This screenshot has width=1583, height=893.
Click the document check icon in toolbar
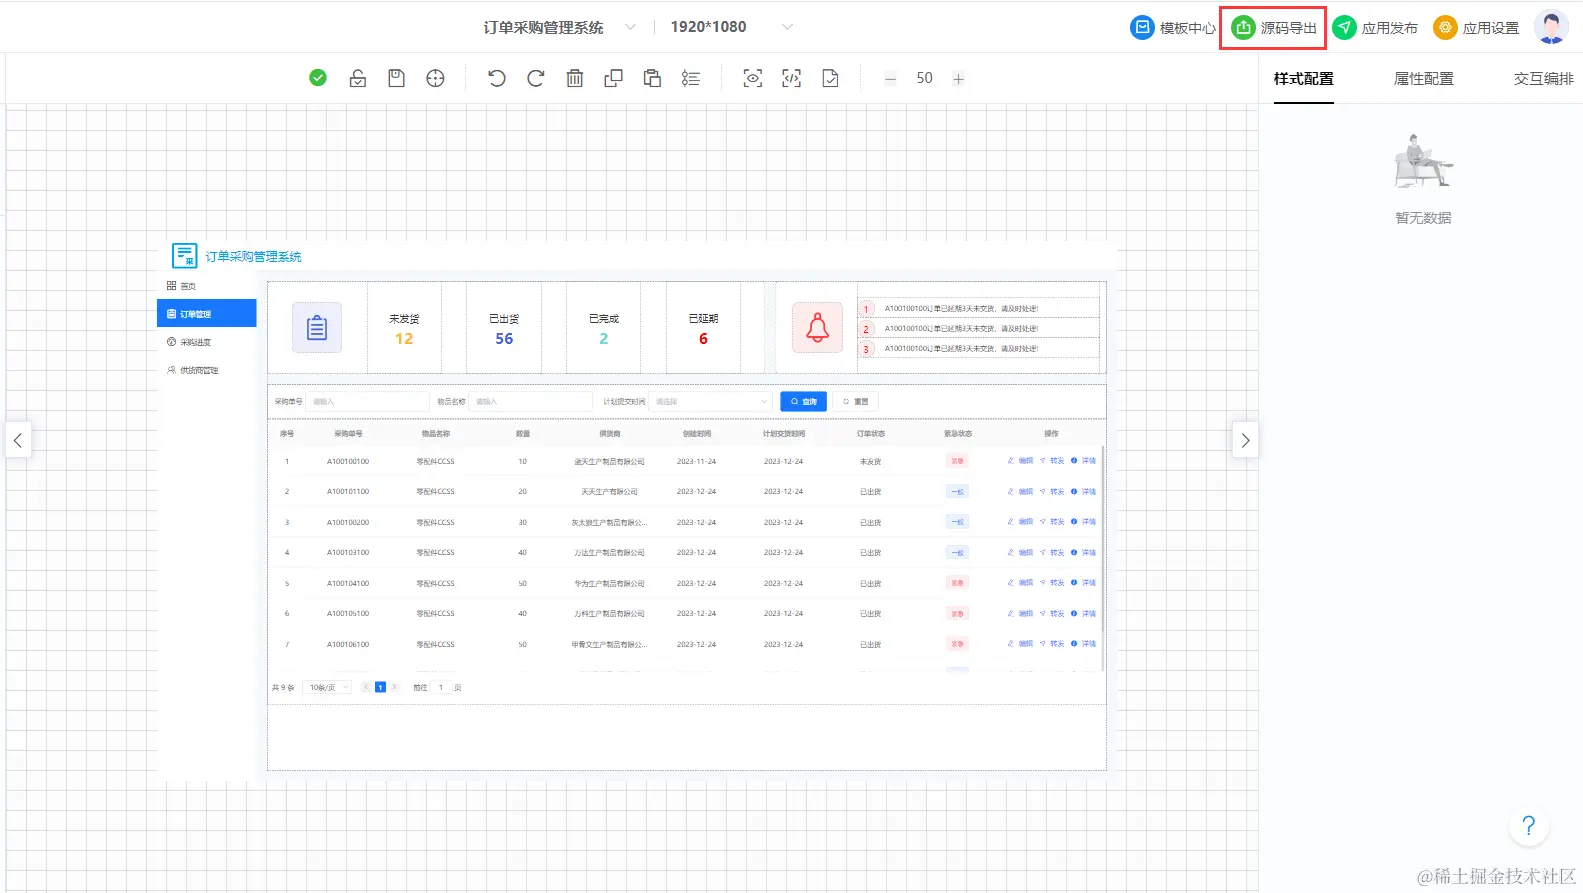[x=830, y=78]
